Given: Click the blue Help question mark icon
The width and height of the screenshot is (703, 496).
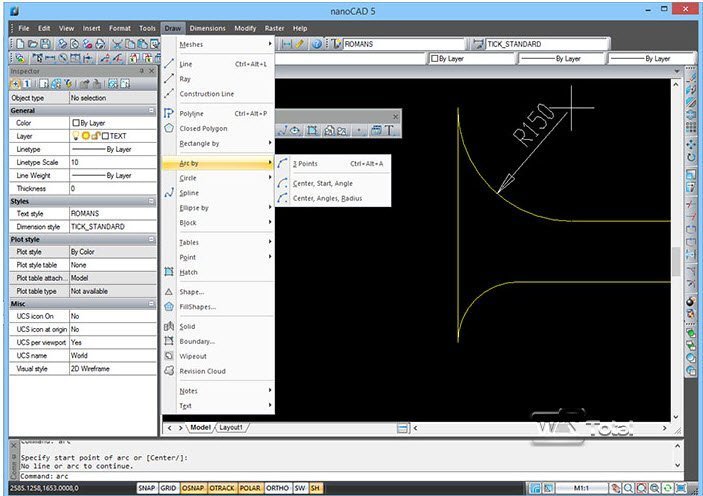Looking at the screenshot, I should tap(317, 44).
